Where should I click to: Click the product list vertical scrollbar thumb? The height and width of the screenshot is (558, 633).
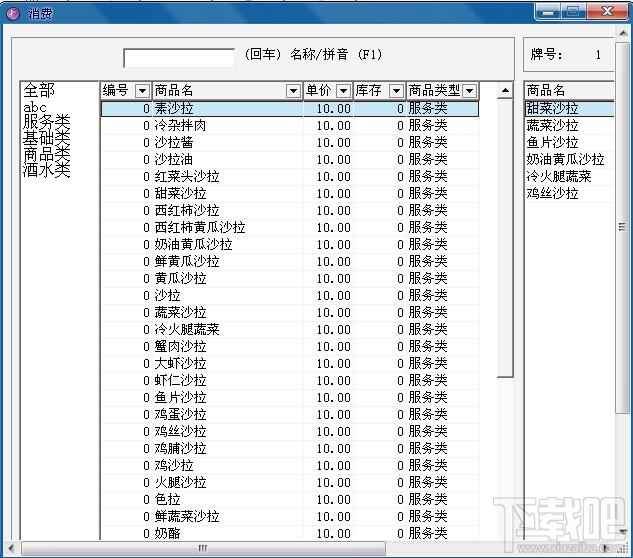click(505, 238)
